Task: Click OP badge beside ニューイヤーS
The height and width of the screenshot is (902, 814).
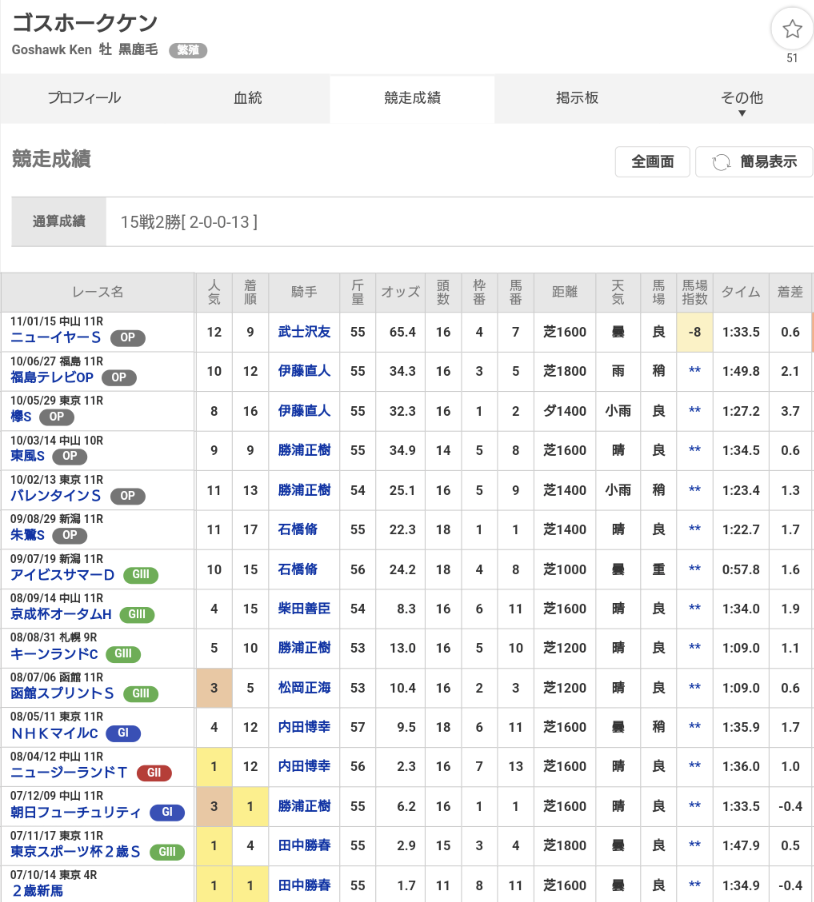Action: point(128,338)
